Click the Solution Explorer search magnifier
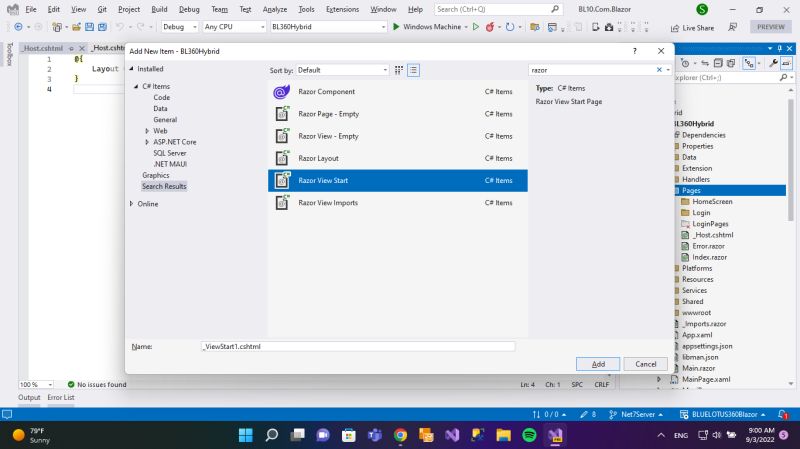Viewport: 800px width, 449px height. pos(784,78)
